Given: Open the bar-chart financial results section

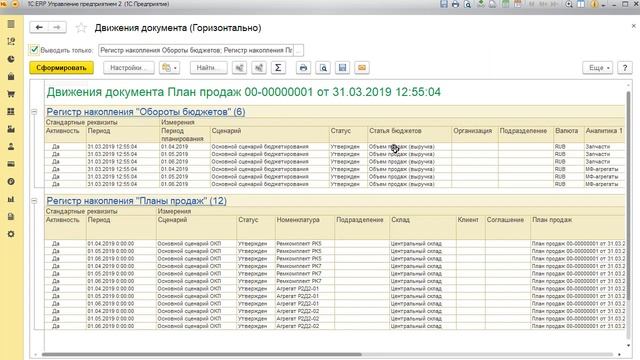Looking at the screenshot, I should tap(11, 199).
